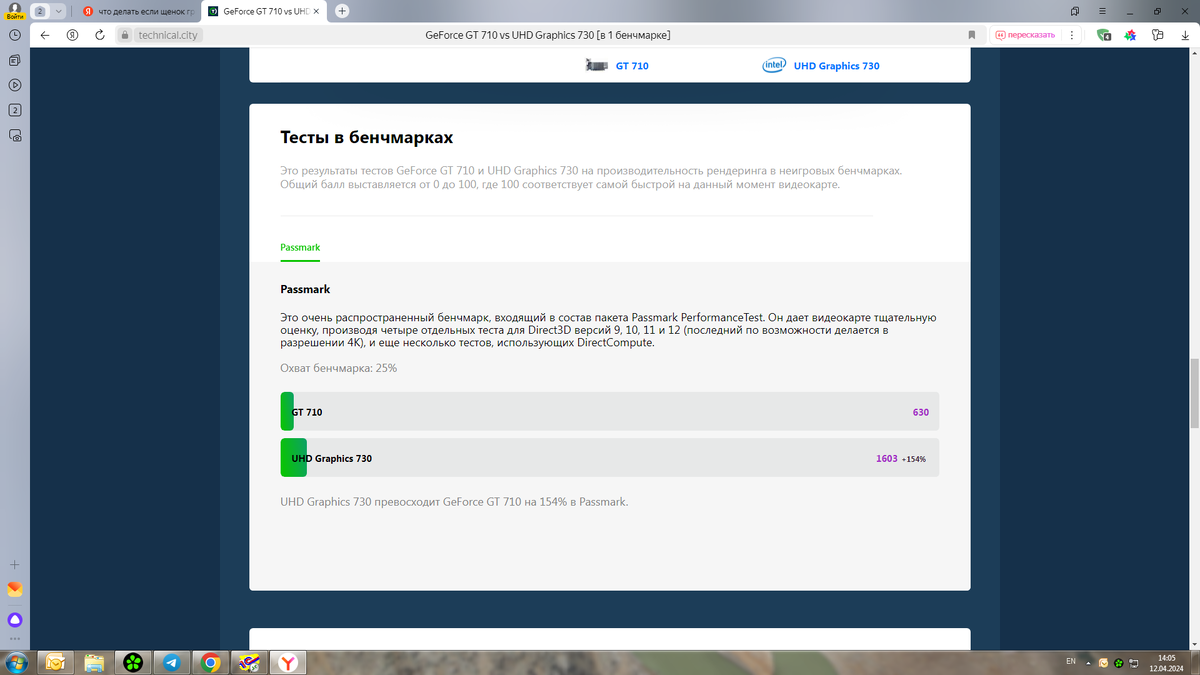Click the site lock security icon
Screen dimensions: 1200x675
pos(125,34)
